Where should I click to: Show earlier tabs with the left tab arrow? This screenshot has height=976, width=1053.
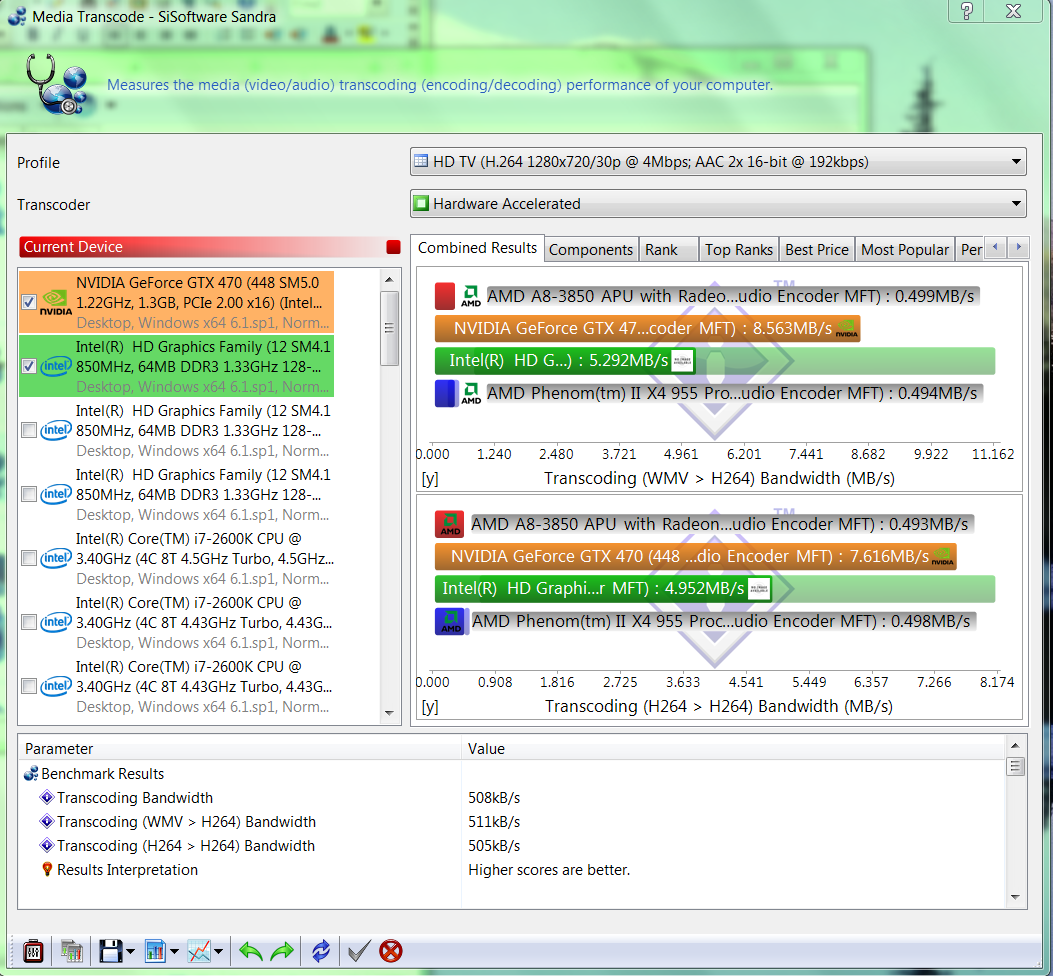tap(995, 247)
